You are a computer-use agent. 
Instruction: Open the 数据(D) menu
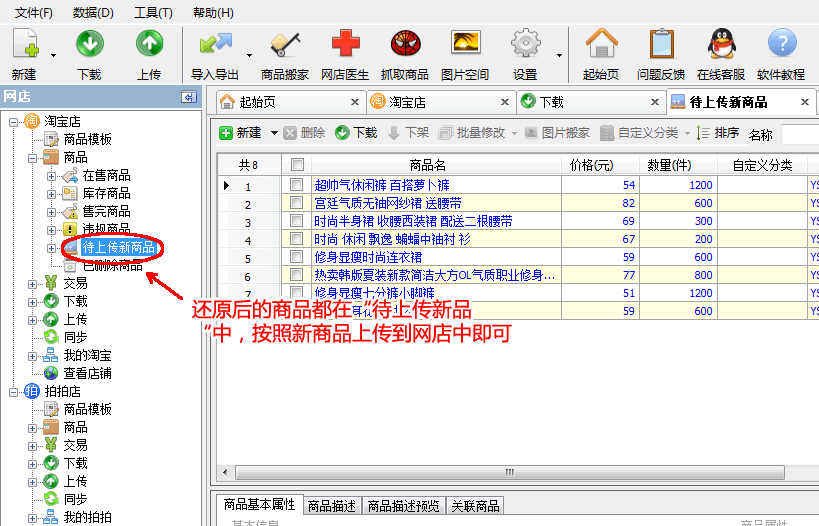93,13
